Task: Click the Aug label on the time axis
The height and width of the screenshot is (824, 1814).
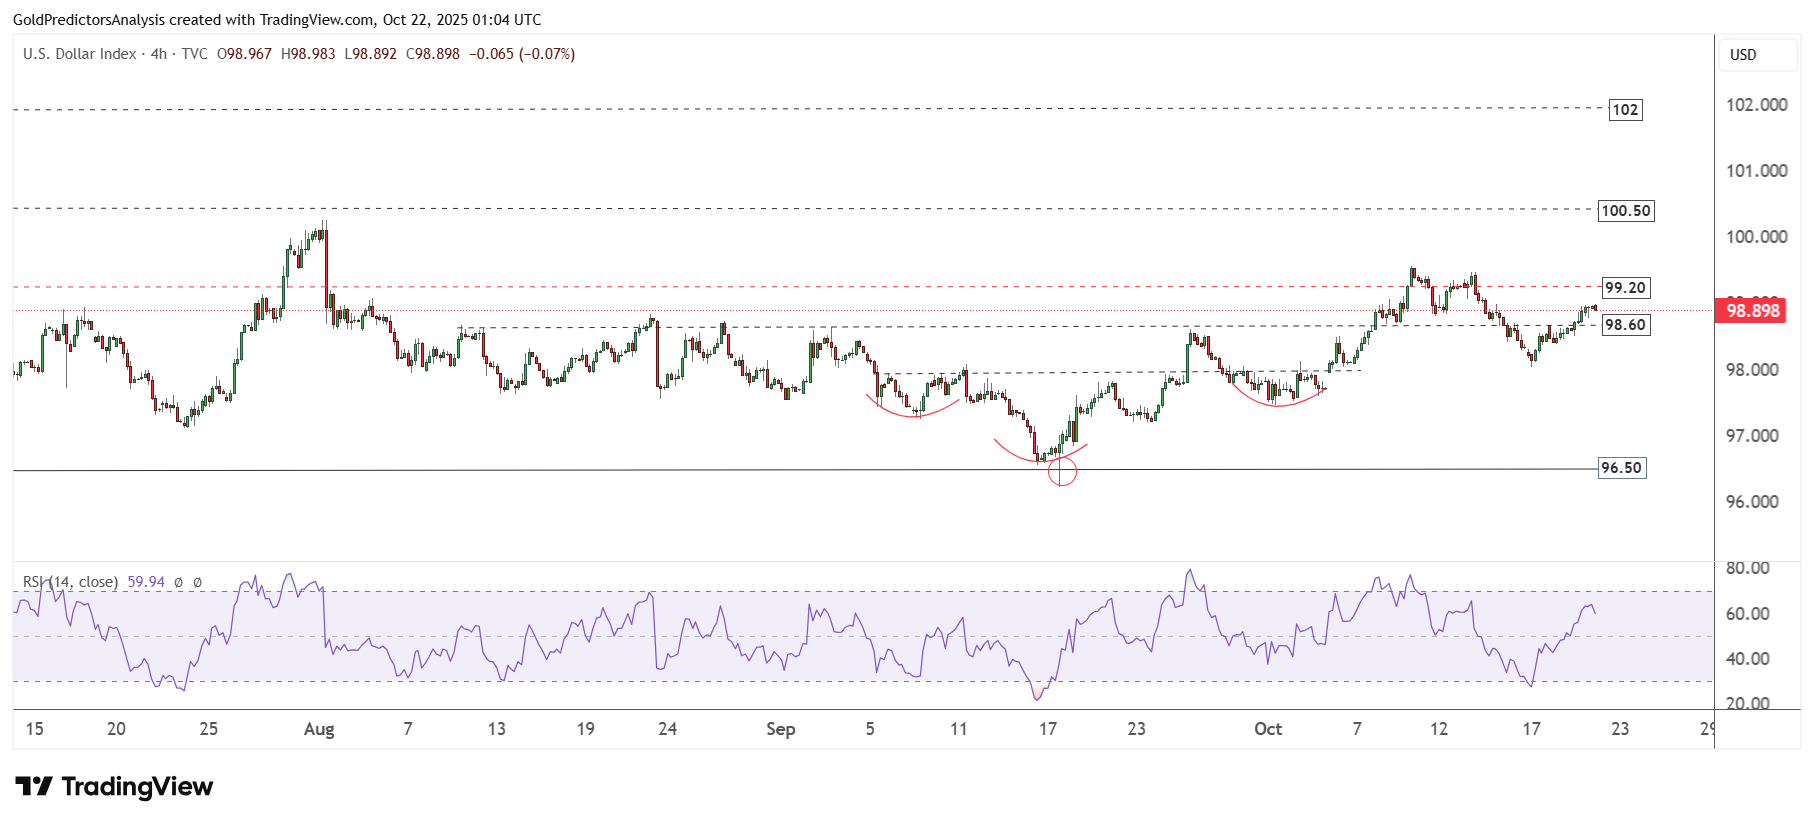Action: coord(319,729)
